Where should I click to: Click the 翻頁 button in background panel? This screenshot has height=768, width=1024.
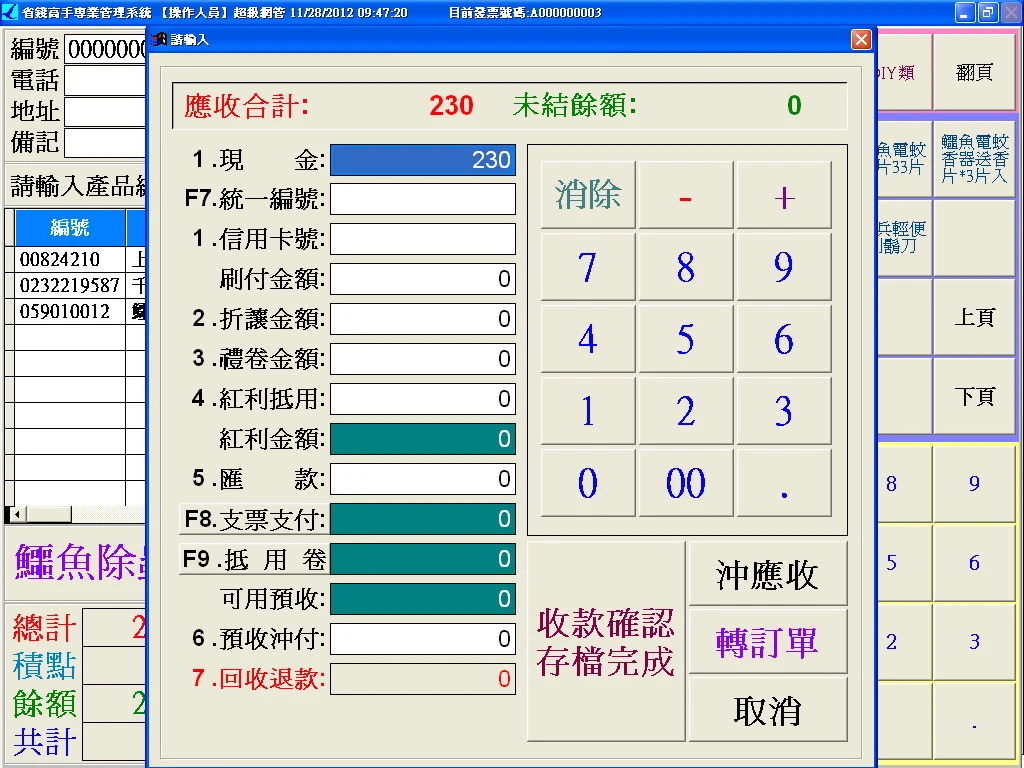[x=974, y=73]
